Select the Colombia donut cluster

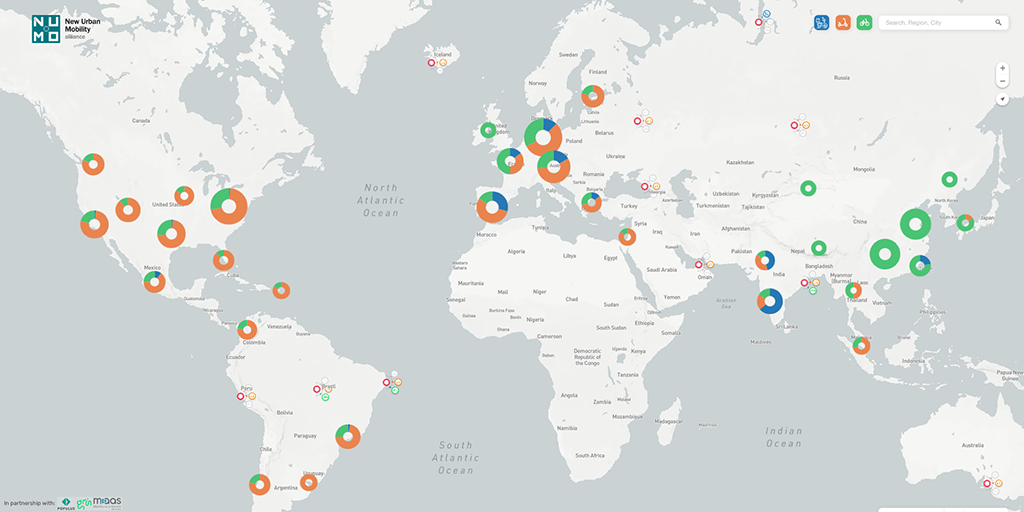(247, 329)
